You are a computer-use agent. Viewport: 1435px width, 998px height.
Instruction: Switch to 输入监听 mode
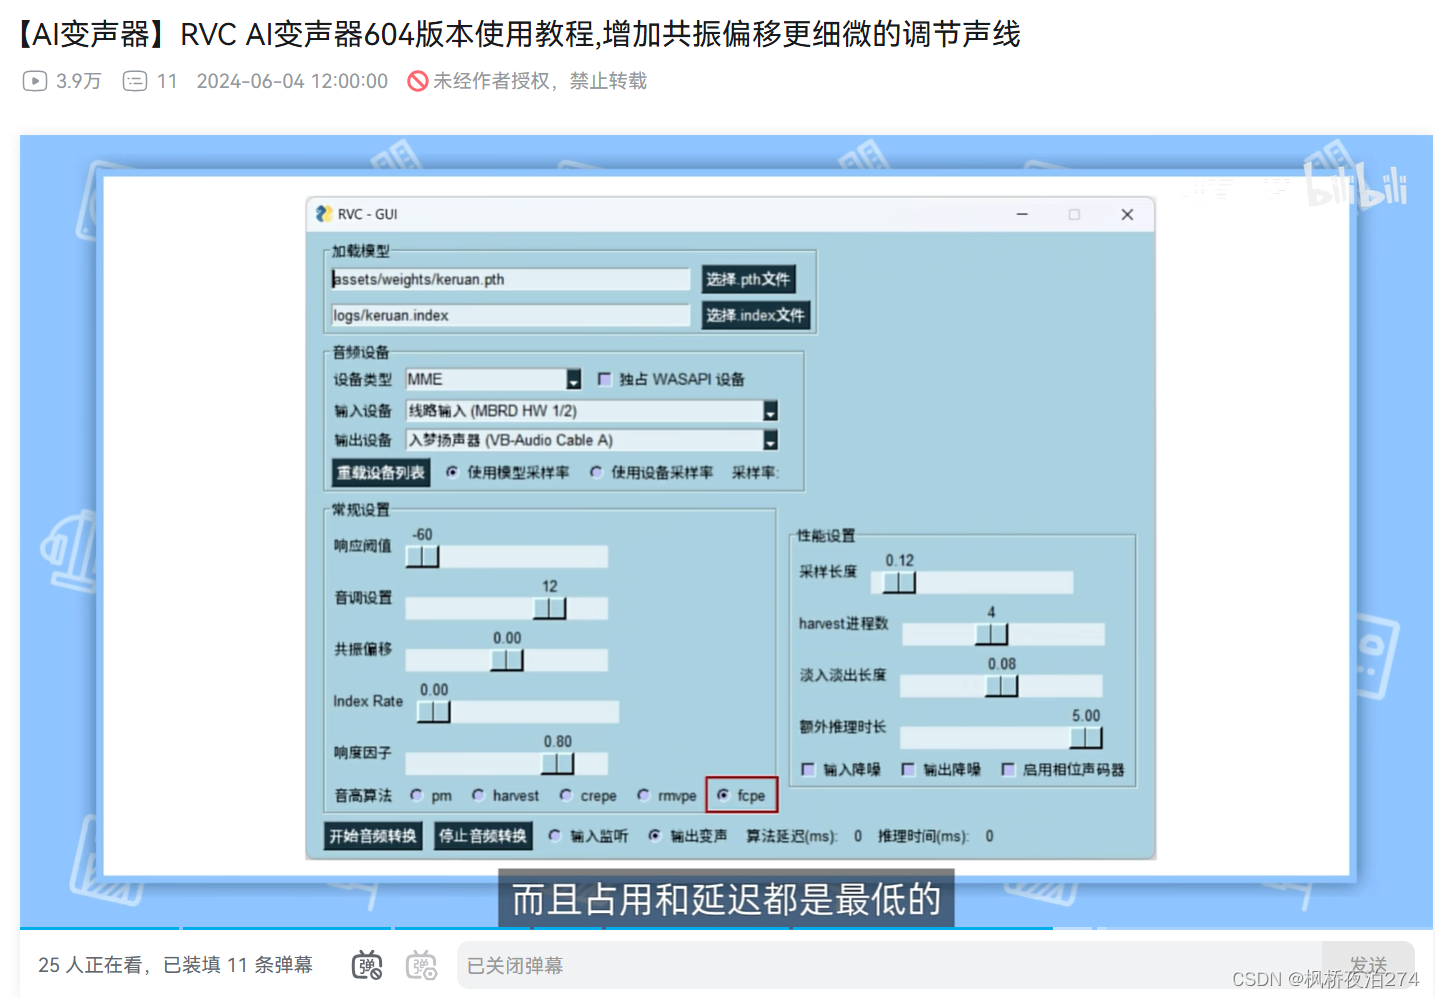556,835
